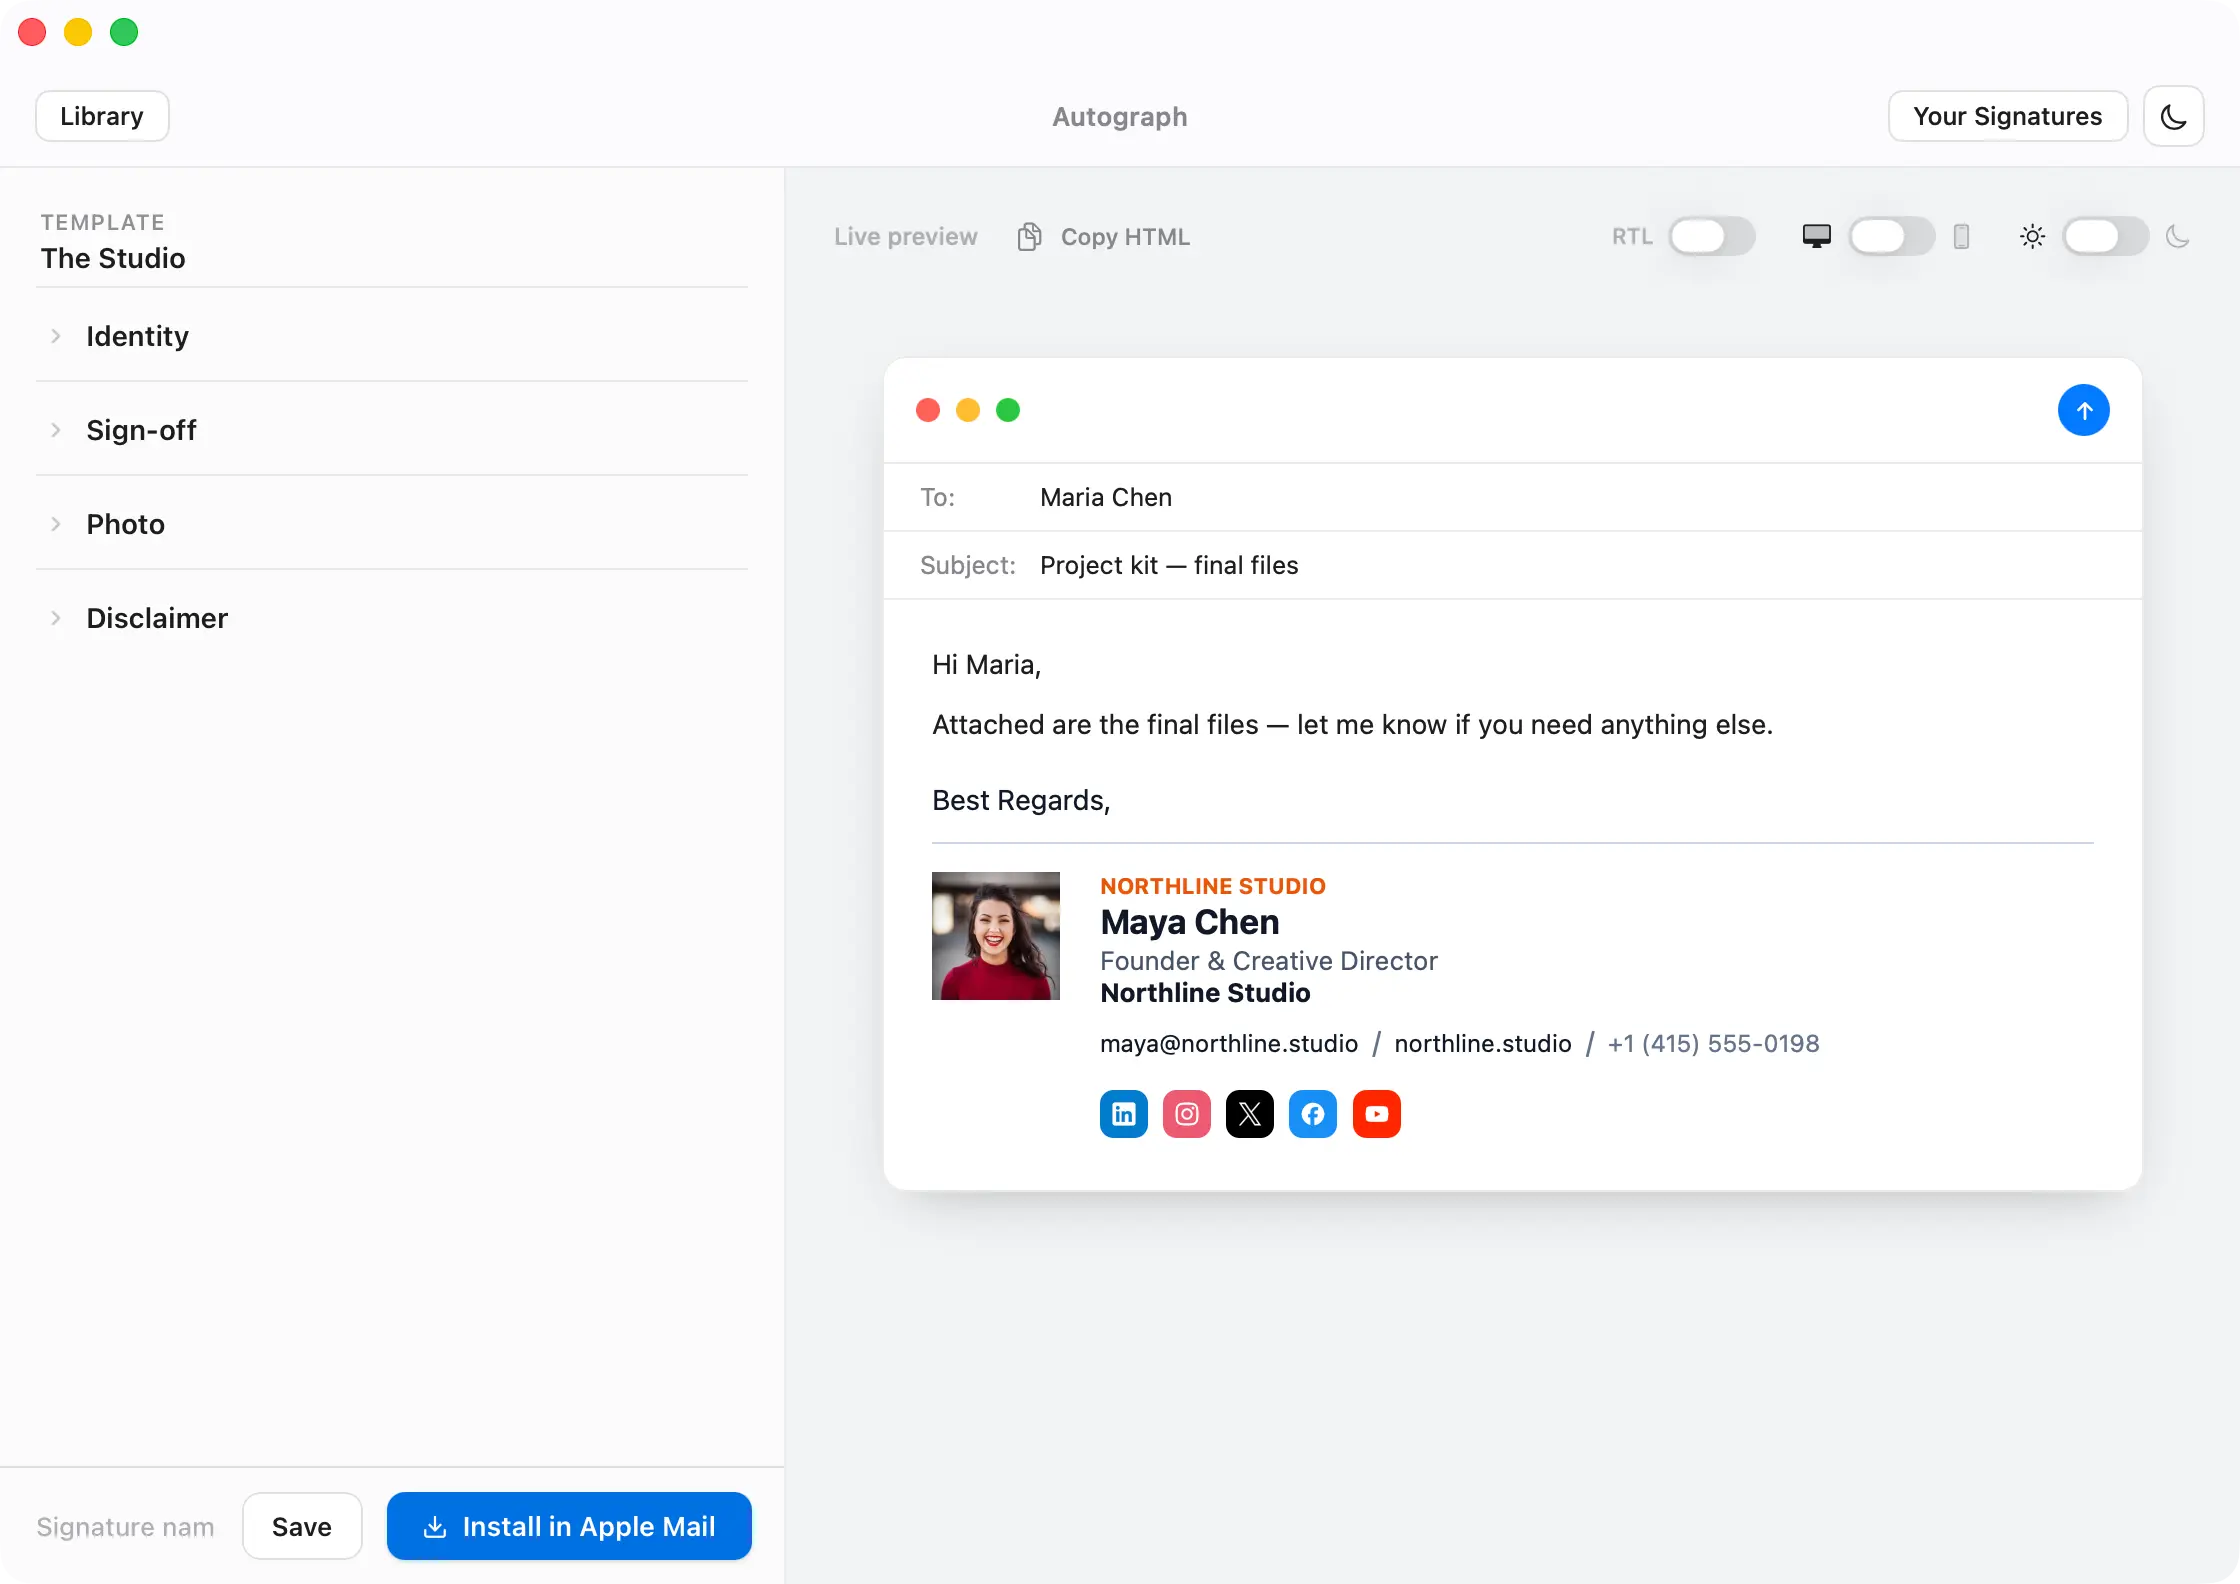This screenshot has height=1584, width=2240.
Task: Click the sun light-mode preview icon
Action: click(x=2032, y=236)
